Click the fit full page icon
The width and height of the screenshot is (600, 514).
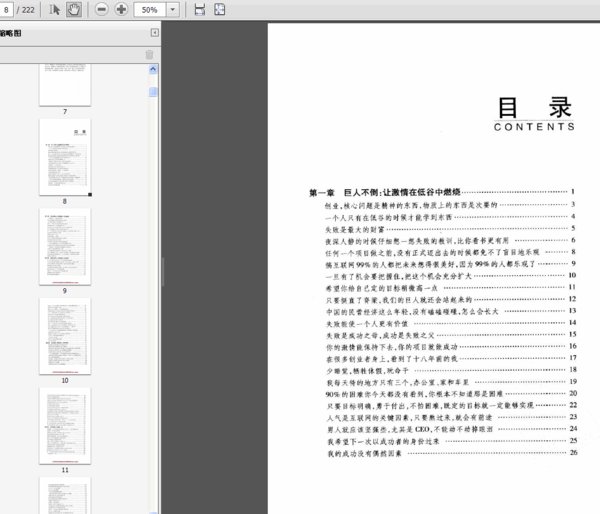(220, 10)
